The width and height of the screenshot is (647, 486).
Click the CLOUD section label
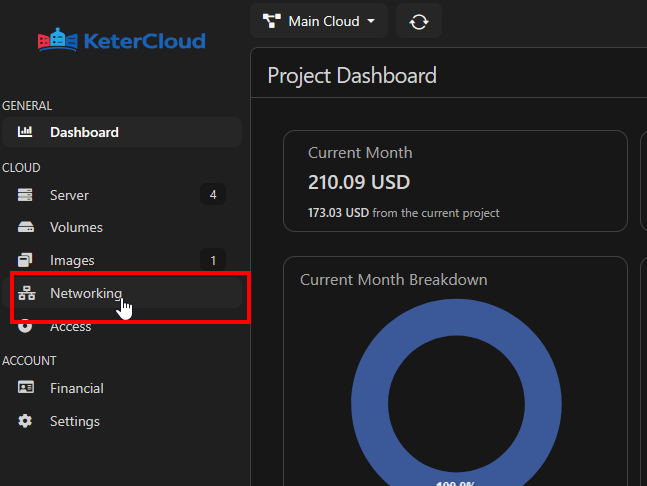click(x=21, y=168)
